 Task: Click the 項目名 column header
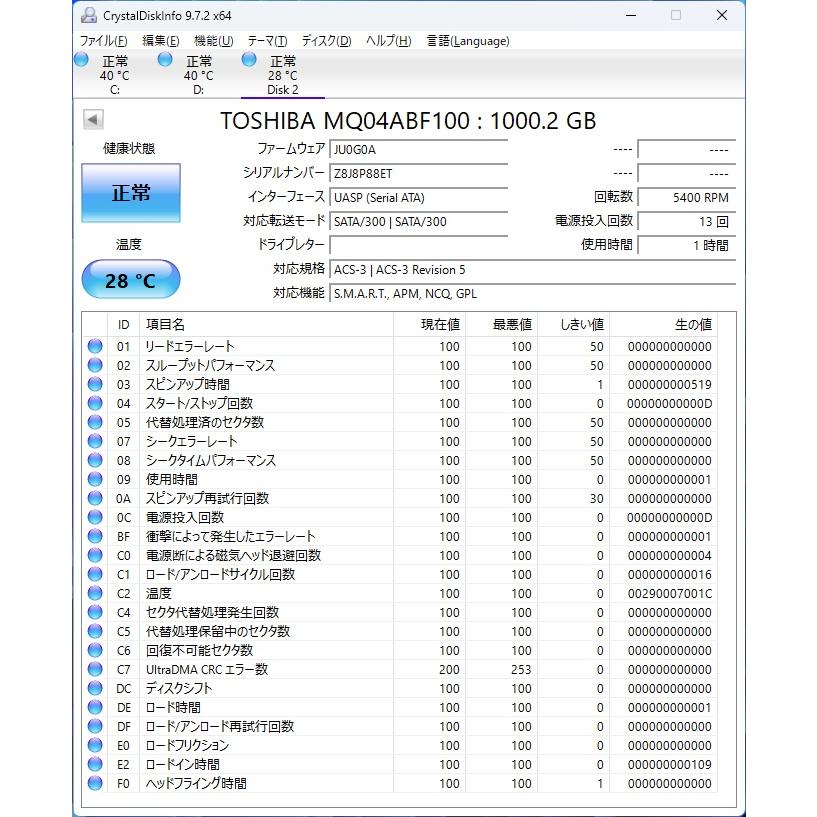(x=266, y=325)
